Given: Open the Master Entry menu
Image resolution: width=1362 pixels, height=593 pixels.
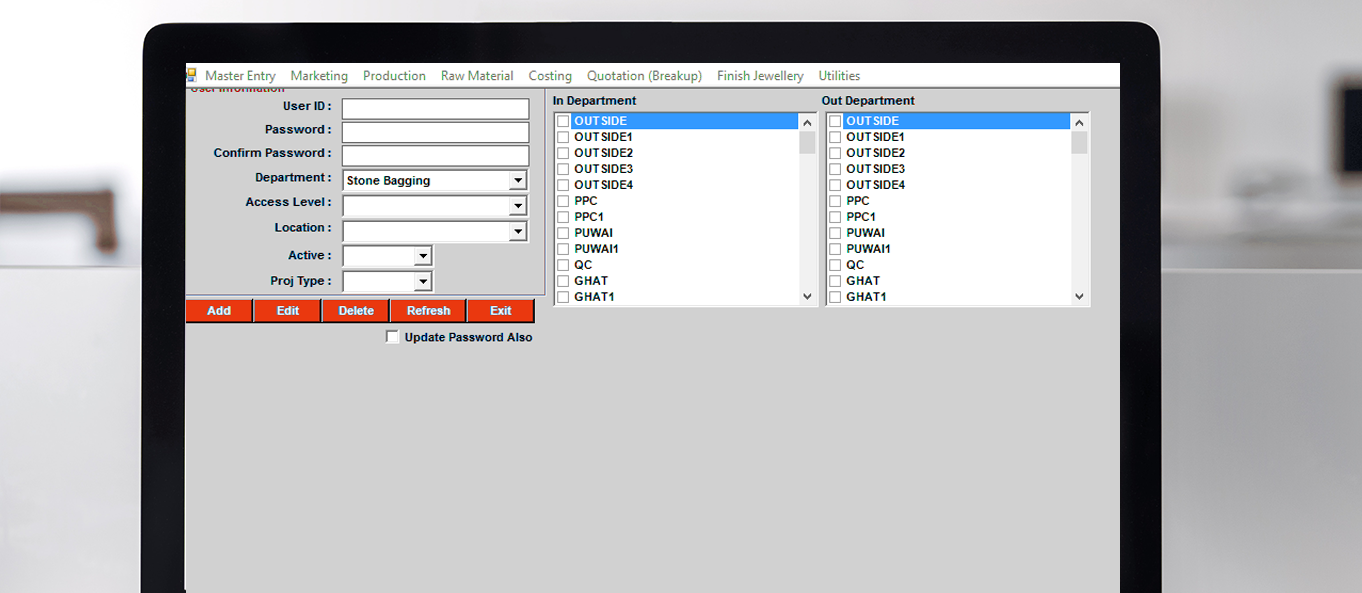Looking at the screenshot, I should pos(240,76).
